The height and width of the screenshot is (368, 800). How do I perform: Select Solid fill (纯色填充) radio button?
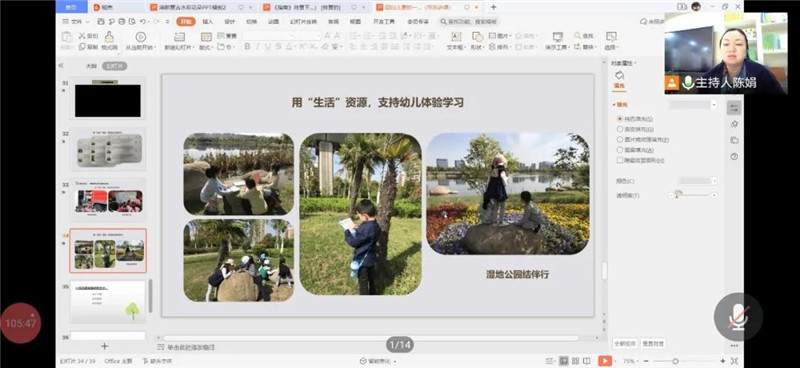[x=620, y=118]
